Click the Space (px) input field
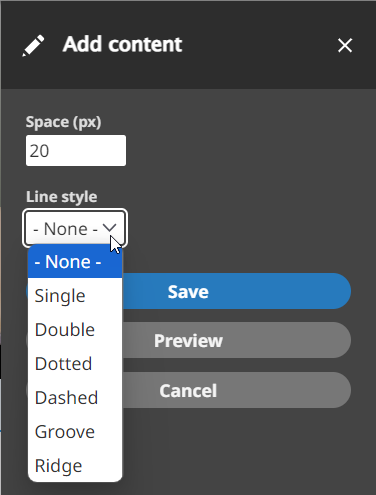 [x=76, y=150]
